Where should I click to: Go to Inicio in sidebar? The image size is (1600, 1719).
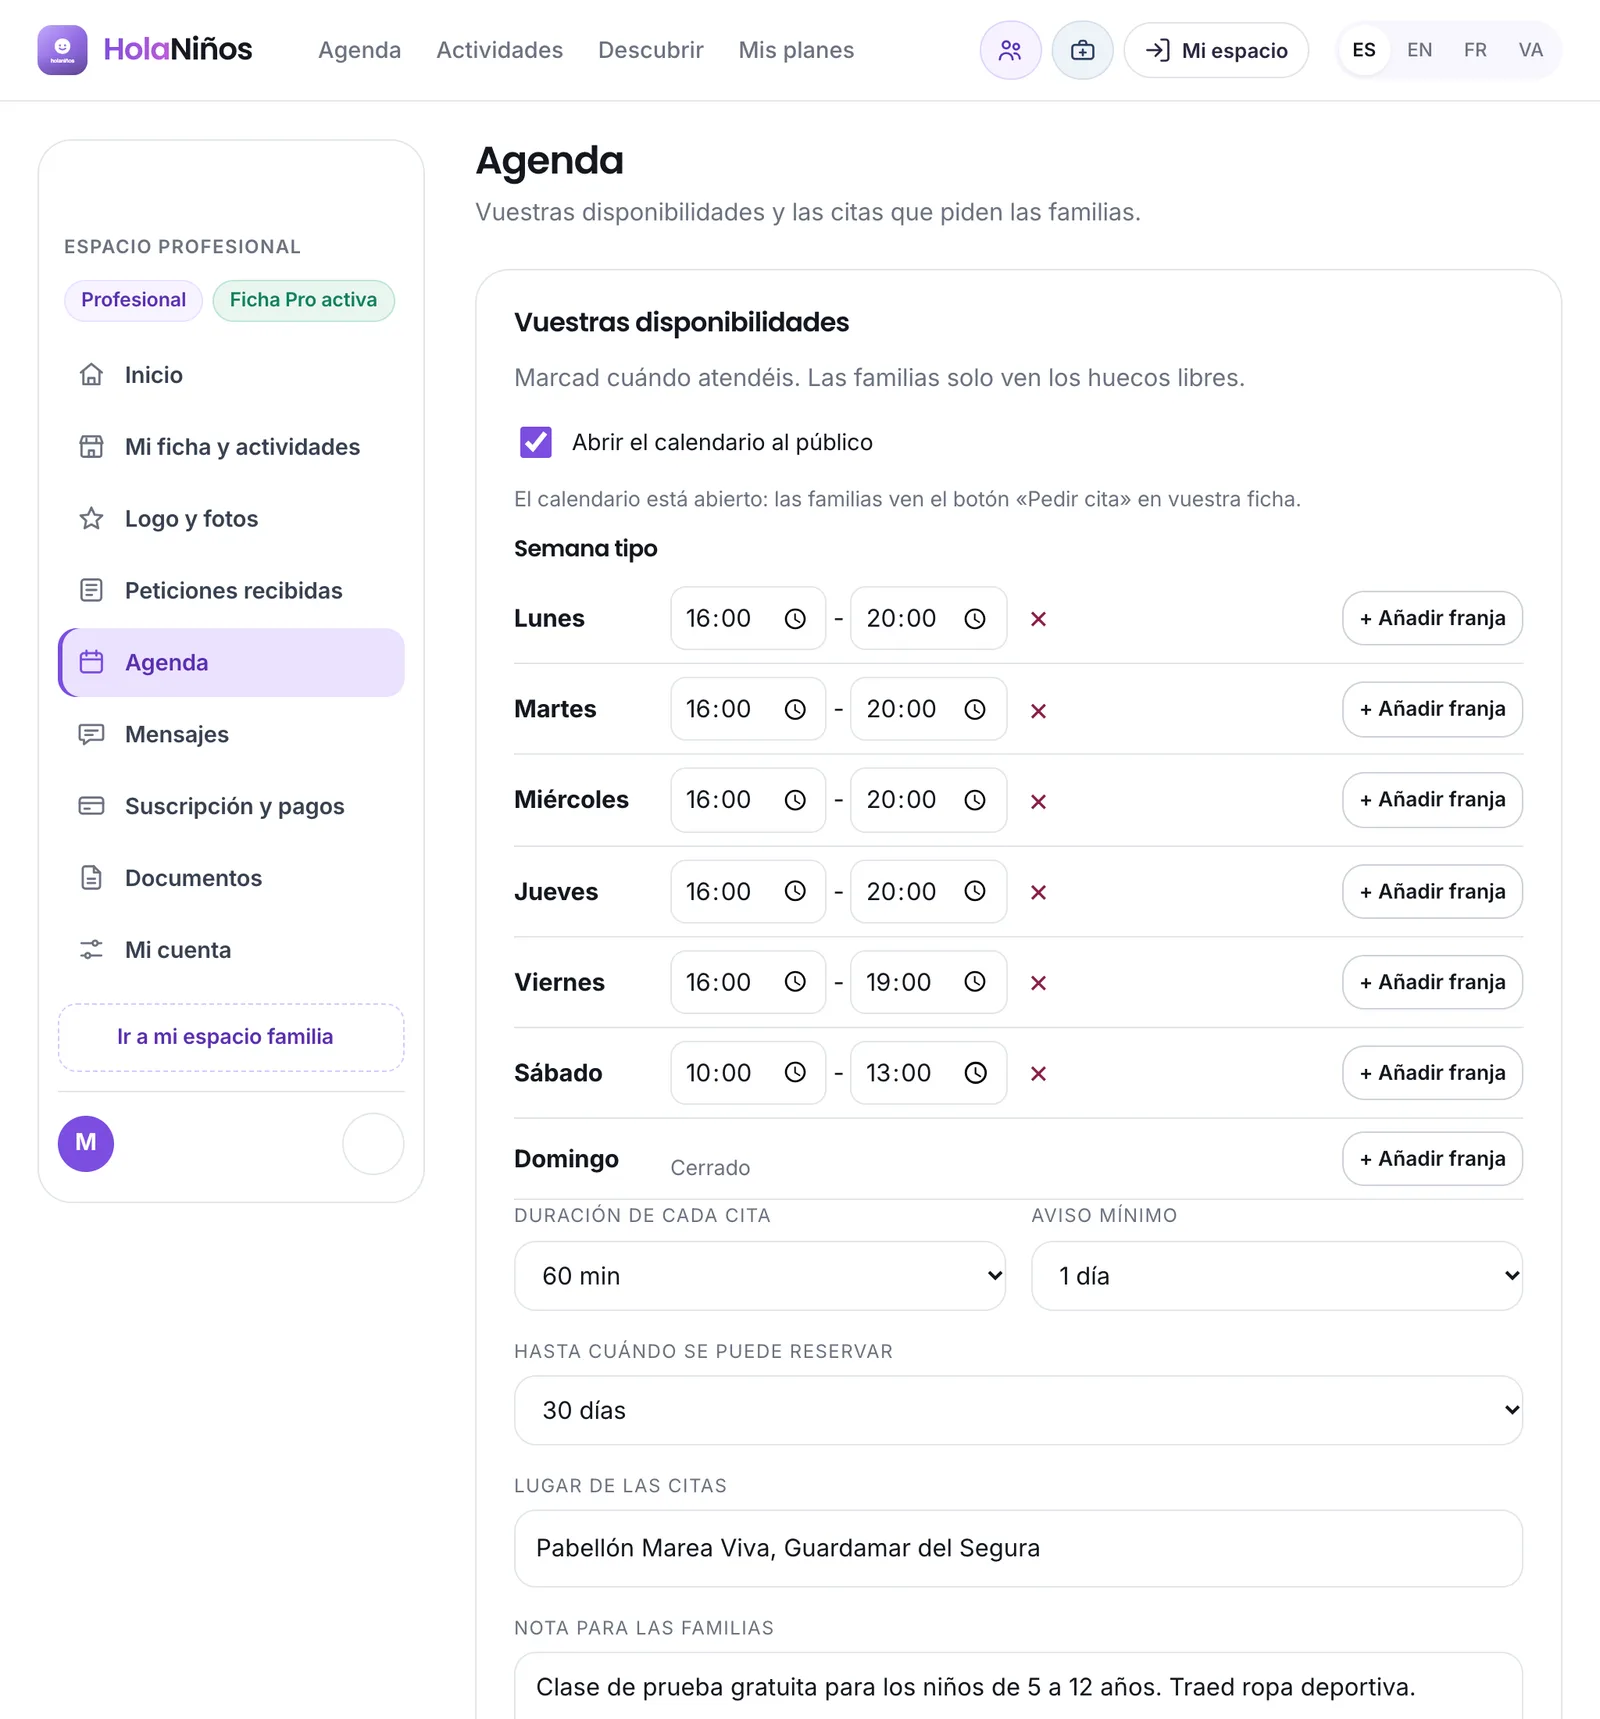click(x=231, y=375)
